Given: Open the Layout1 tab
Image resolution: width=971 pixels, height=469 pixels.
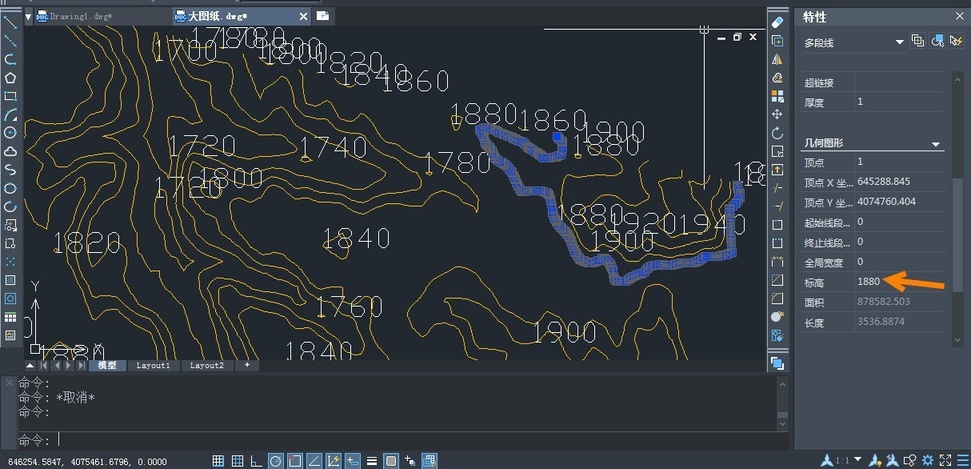Looking at the screenshot, I should (x=153, y=366).
